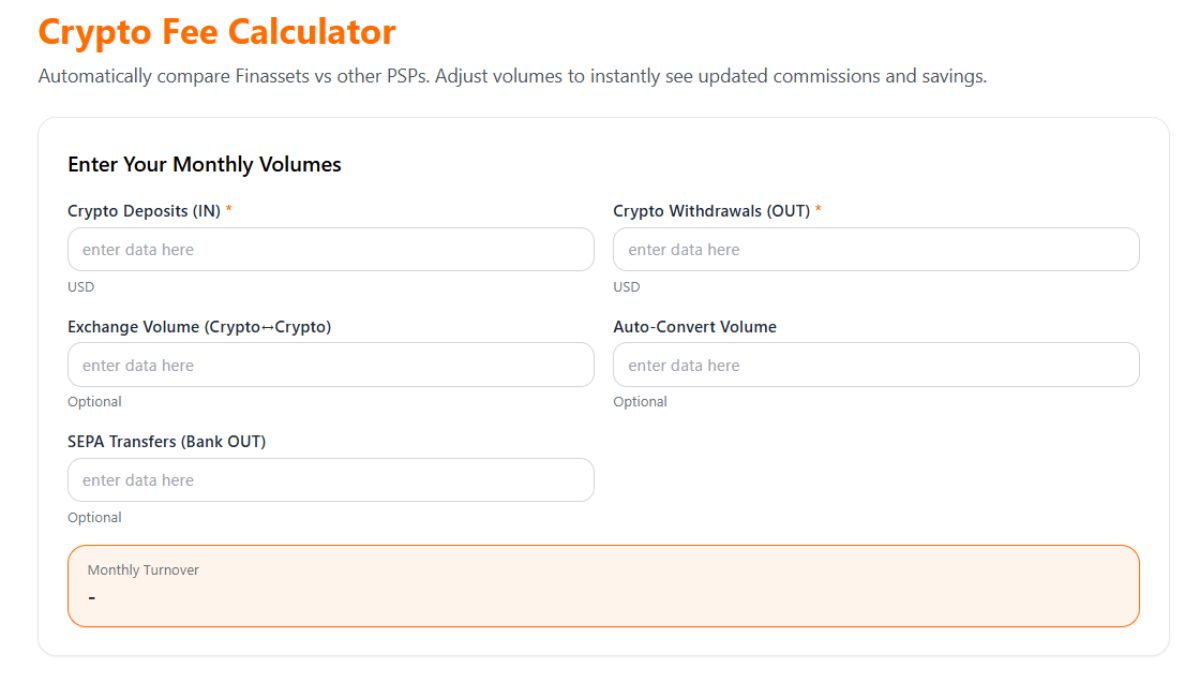Select the Exchange Volume (Crypto↔Crypto) input field
This screenshot has width=1200, height=675.
pyautogui.click(x=330, y=364)
